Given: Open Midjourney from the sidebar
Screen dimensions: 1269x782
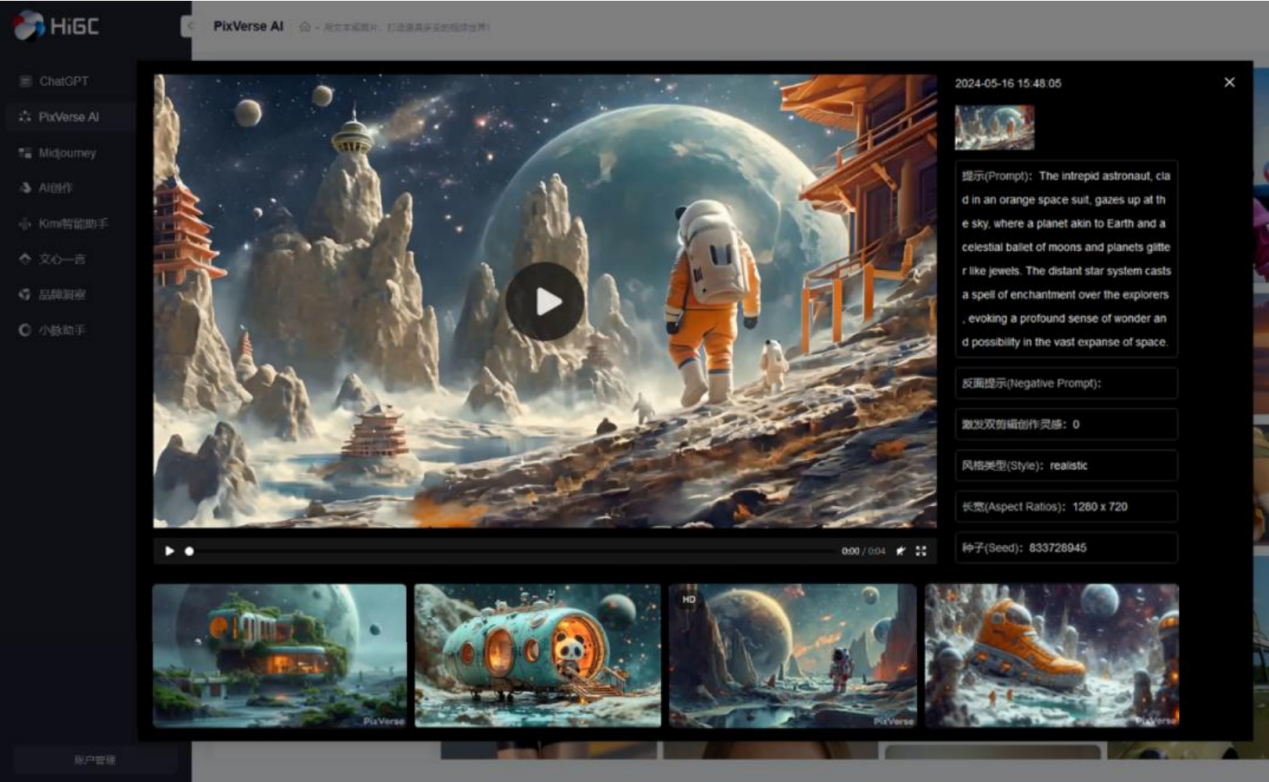Looking at the screenshot, I should point(67,153).
